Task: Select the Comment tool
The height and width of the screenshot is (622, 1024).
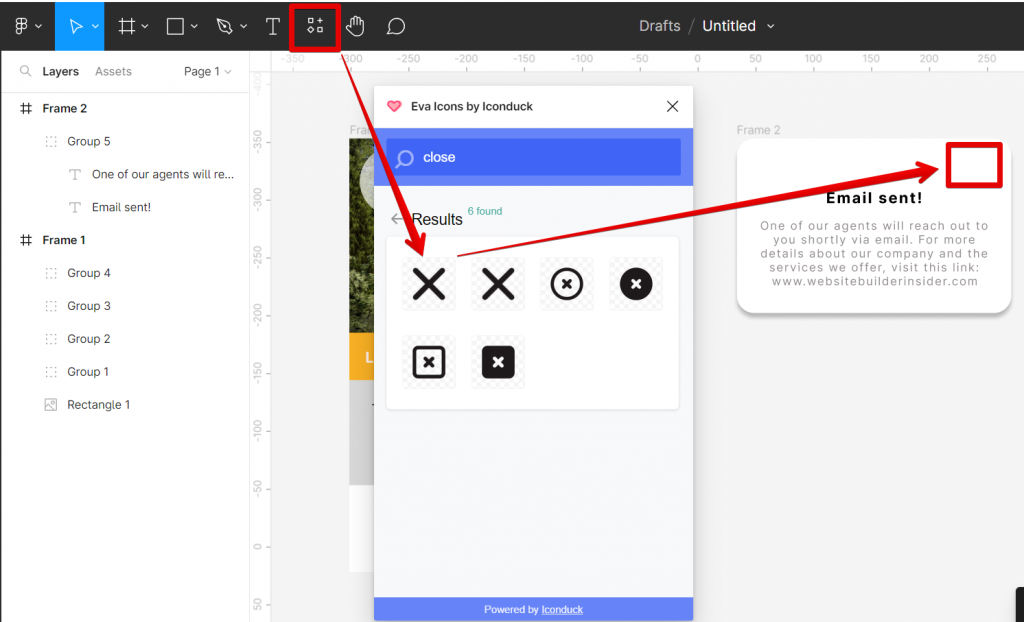Action: (396, 26)
